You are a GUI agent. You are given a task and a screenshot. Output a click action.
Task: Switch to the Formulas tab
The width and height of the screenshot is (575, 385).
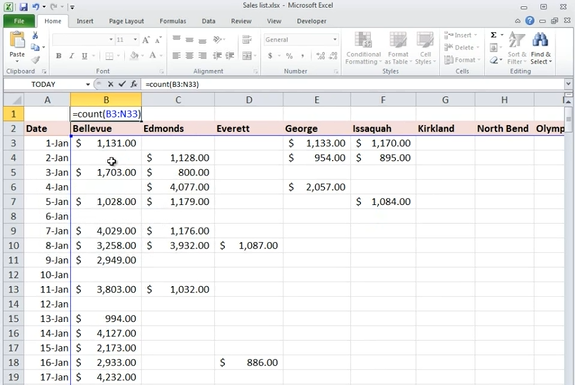coord(173,21)
